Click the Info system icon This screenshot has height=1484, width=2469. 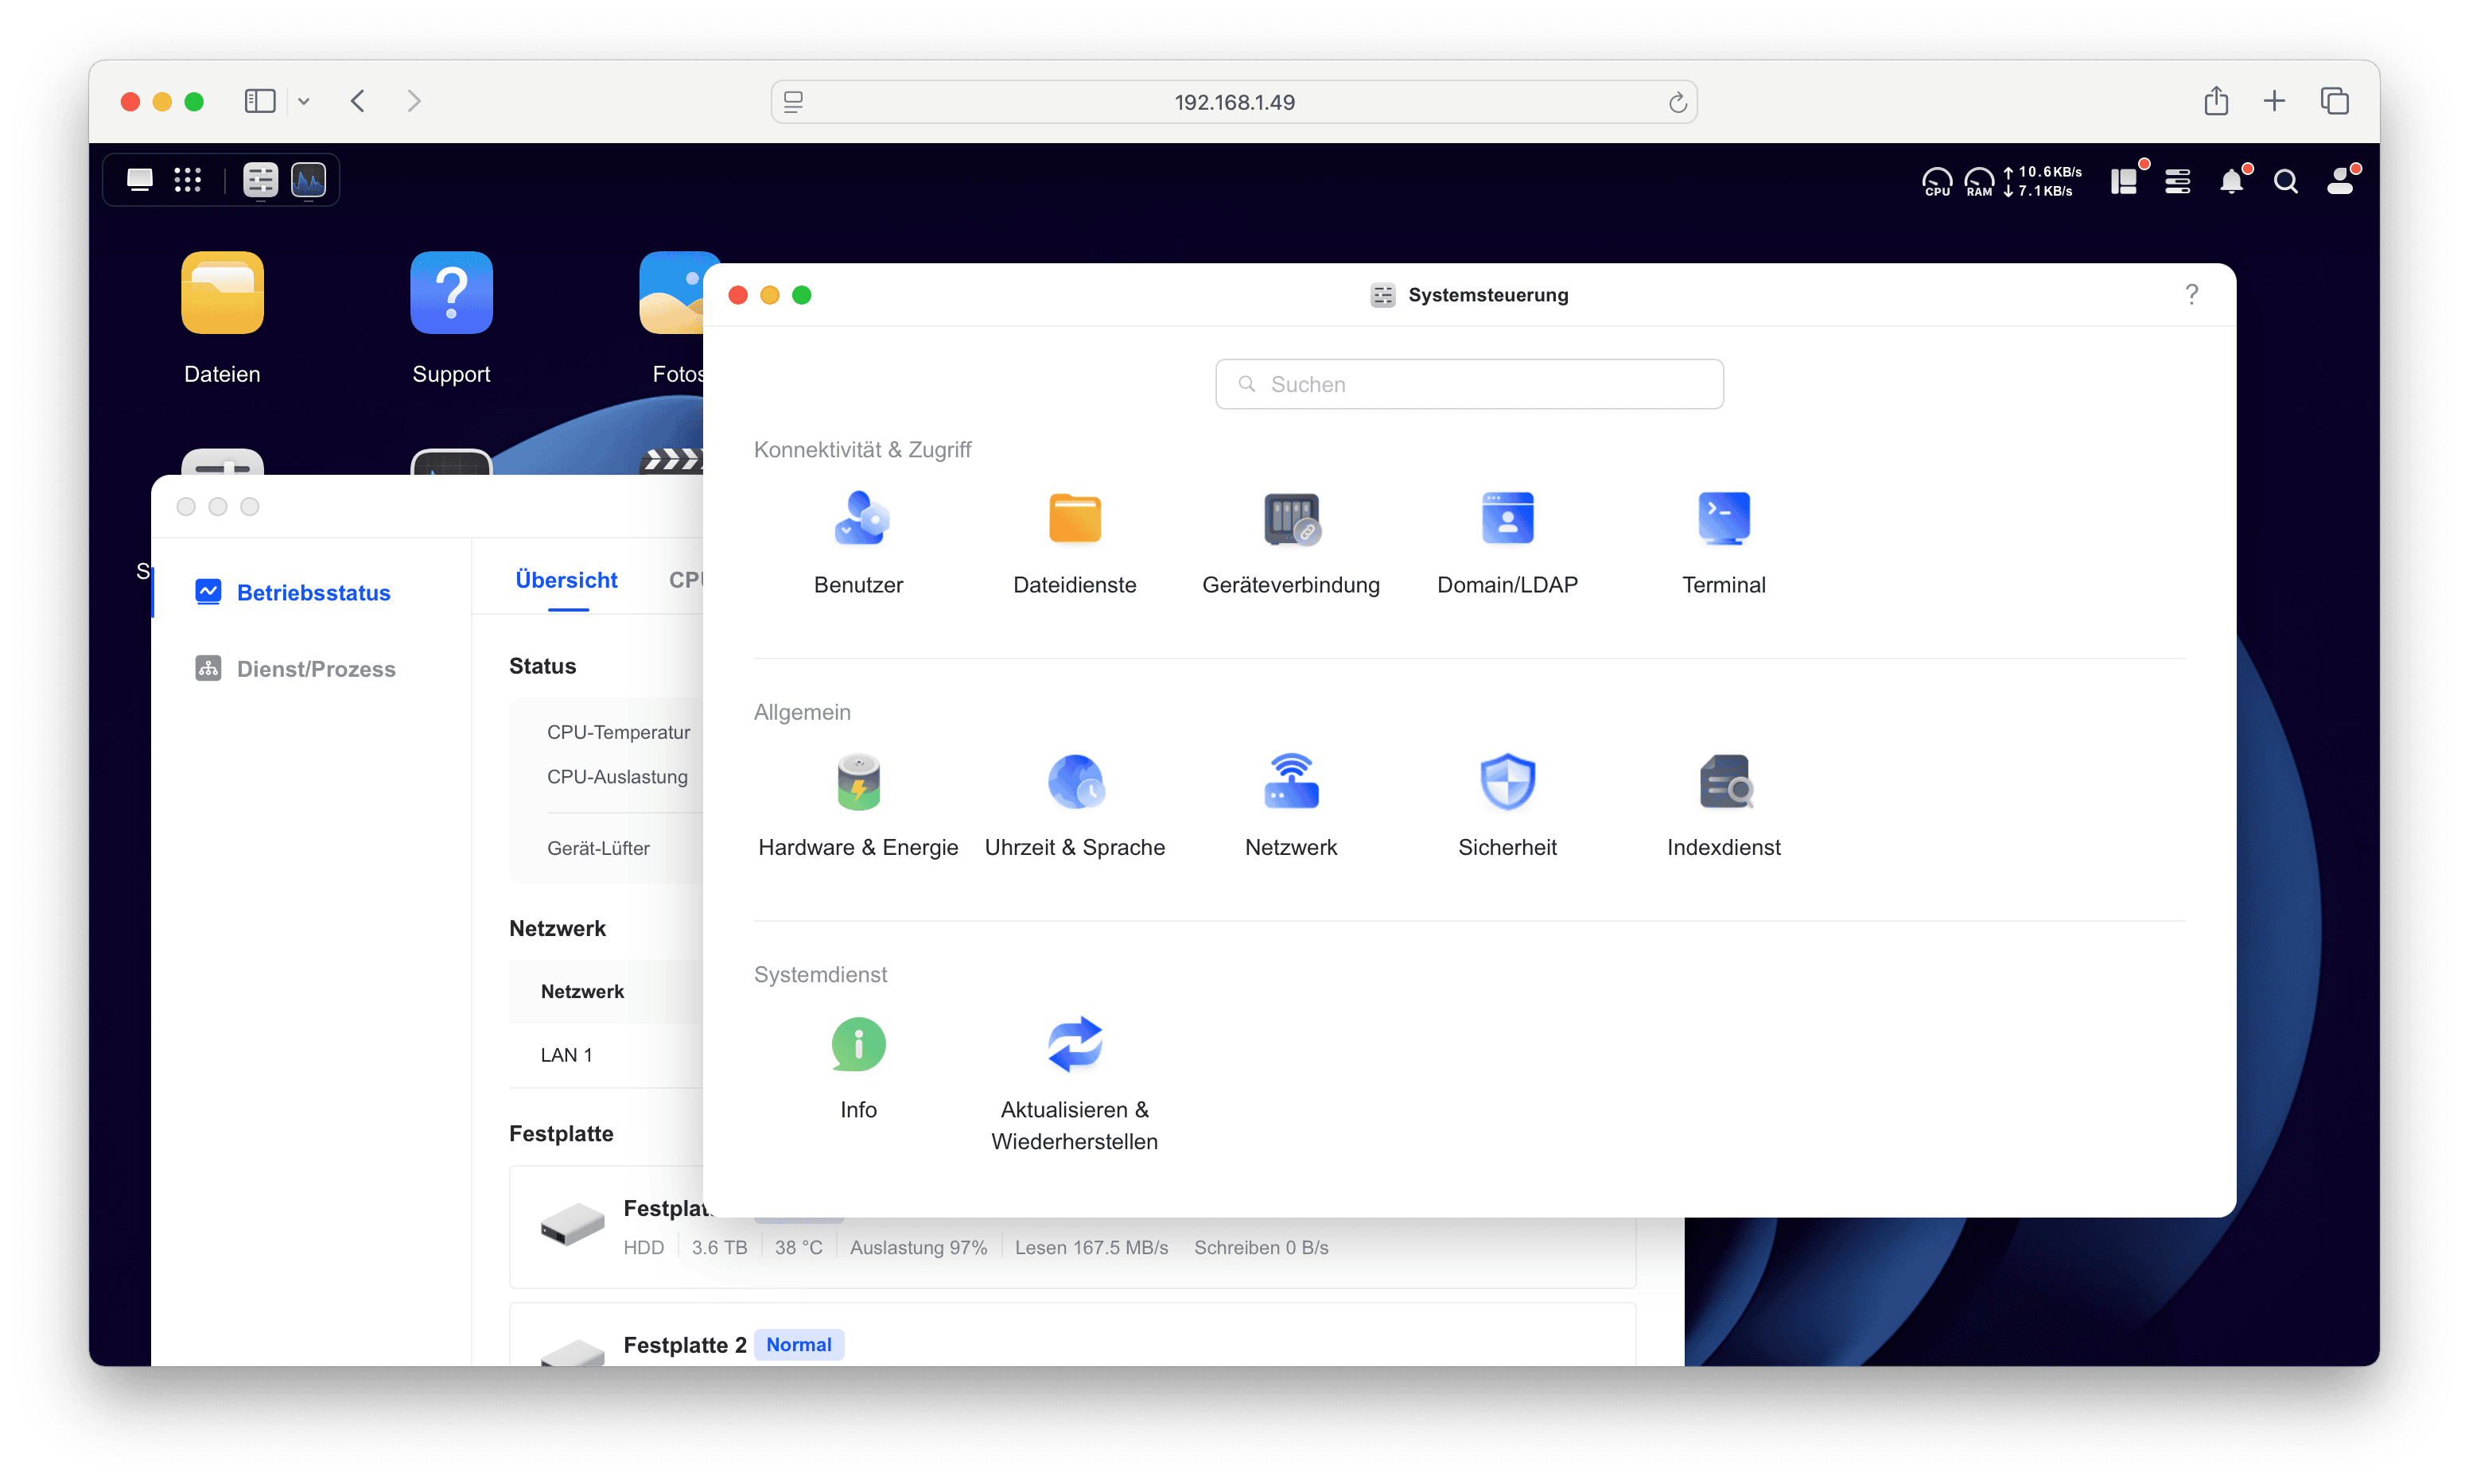coord(858,1045)
